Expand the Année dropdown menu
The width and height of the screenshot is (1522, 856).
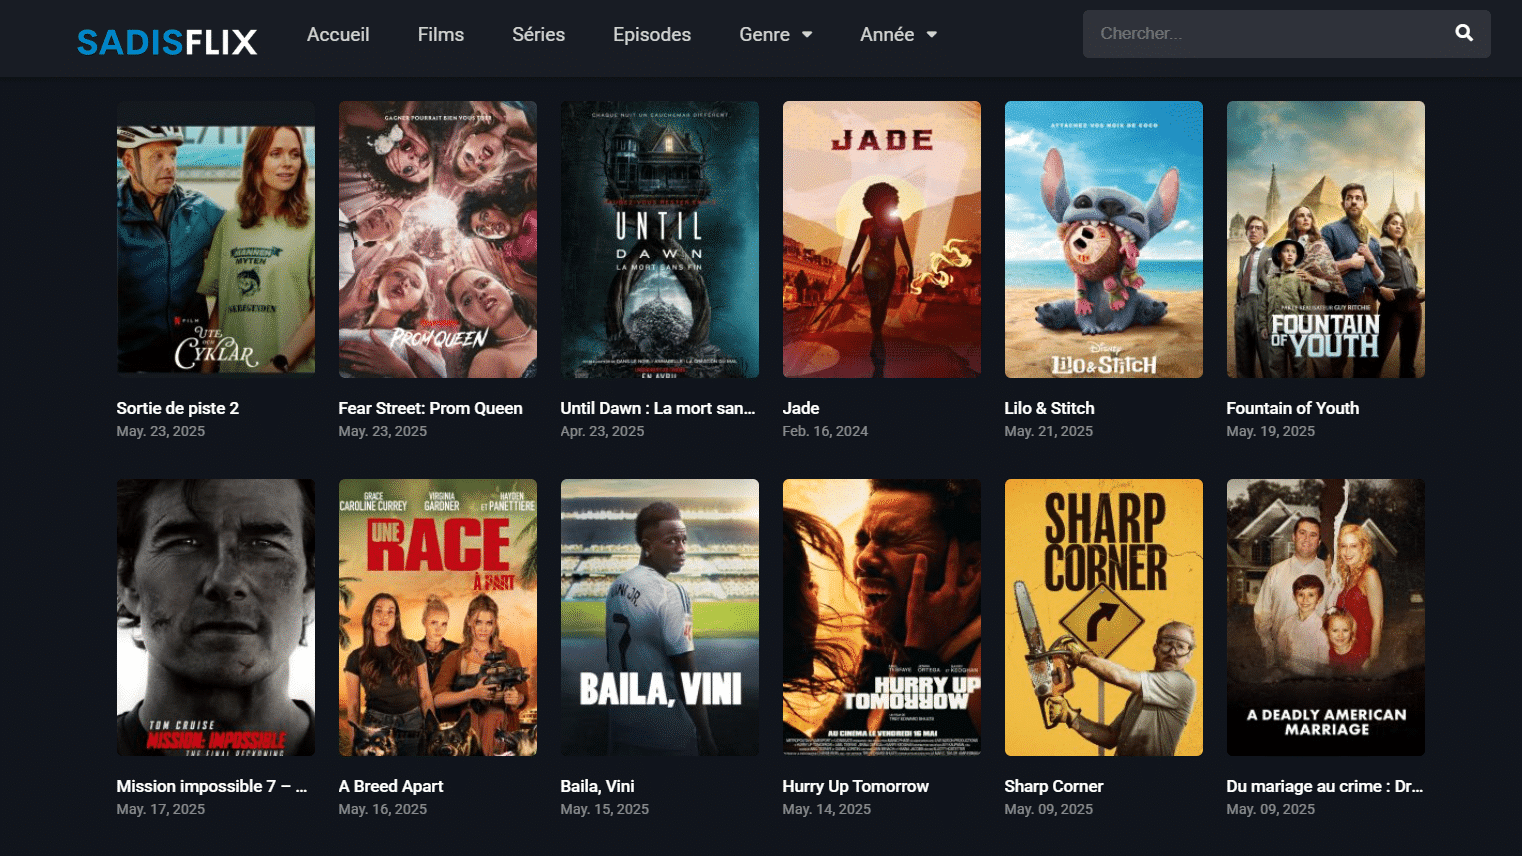(x=898, y=34)
